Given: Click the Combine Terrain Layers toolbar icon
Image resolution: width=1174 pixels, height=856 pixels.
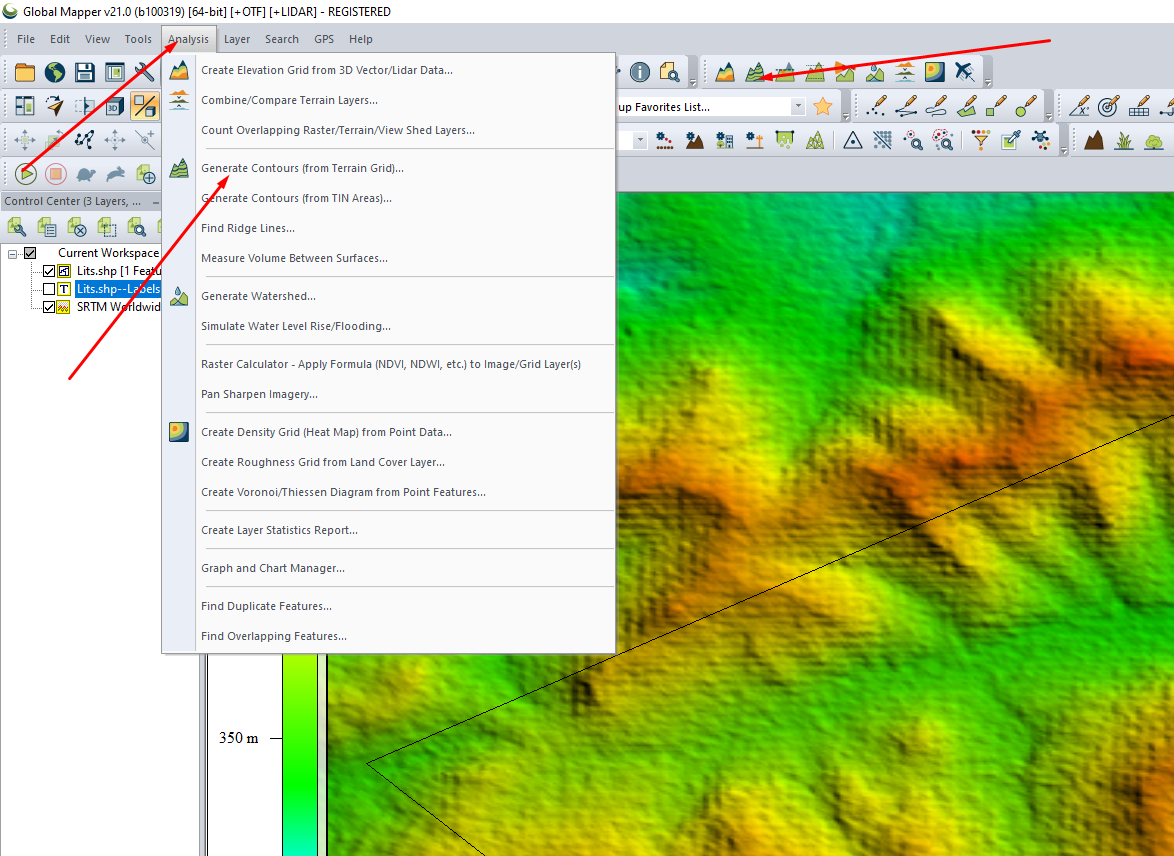Looking at the screenshot, I should click(x=904, y=72).
